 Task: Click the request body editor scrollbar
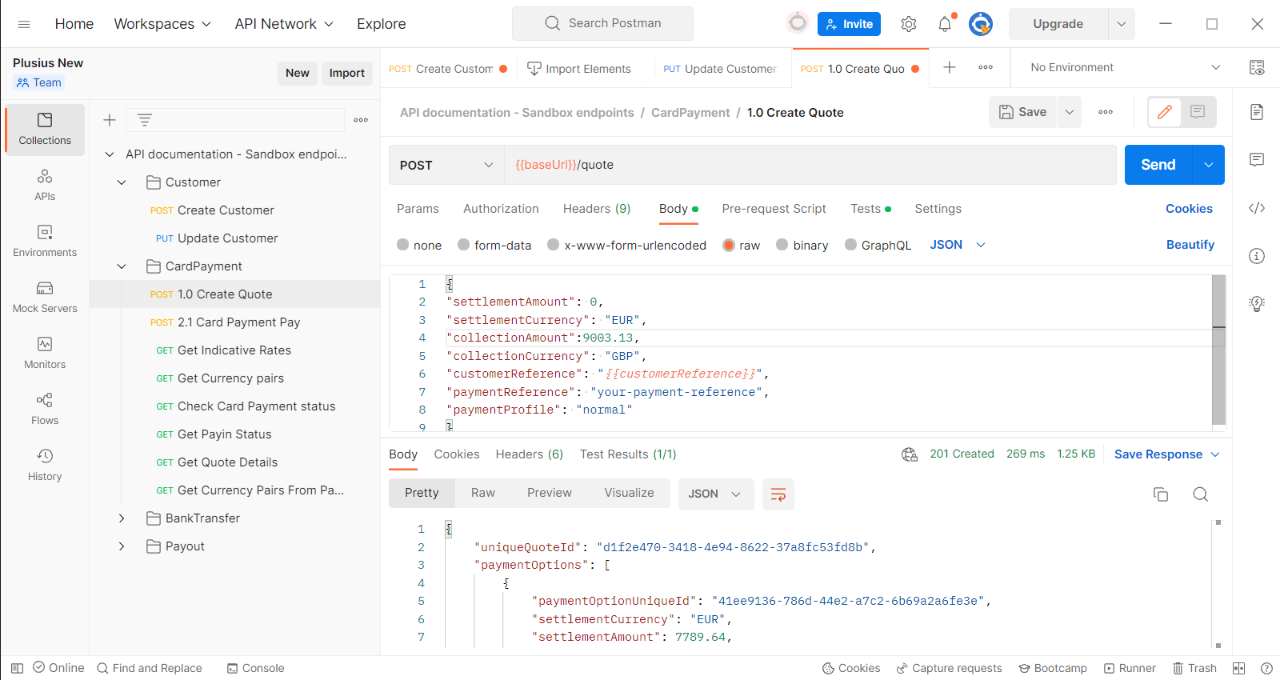tap(1218, 350)
